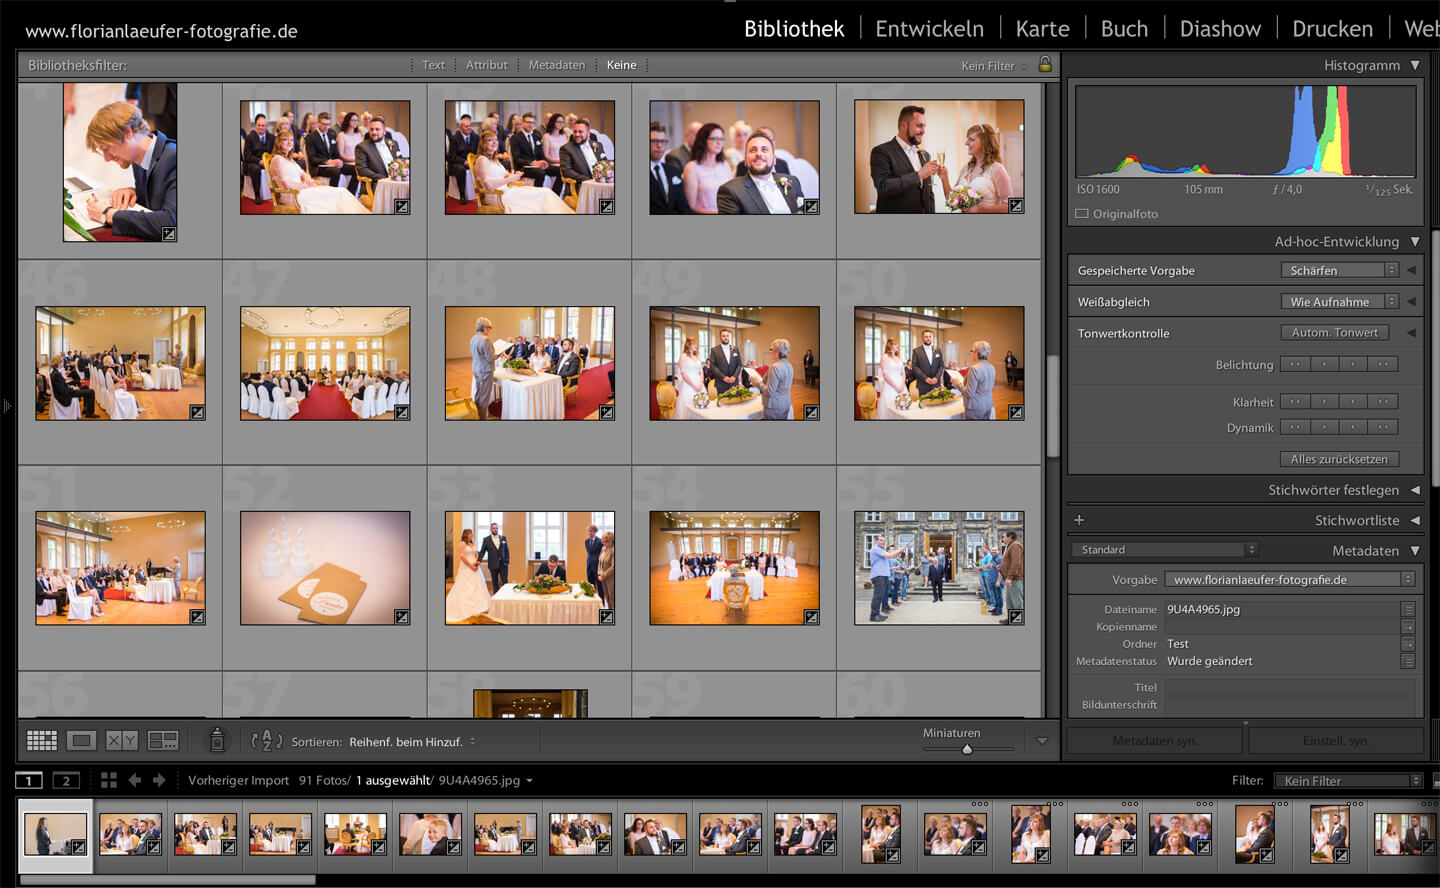Select the first filmstrip thumbnail
The image size is (1440, 888).
point(55,834)
